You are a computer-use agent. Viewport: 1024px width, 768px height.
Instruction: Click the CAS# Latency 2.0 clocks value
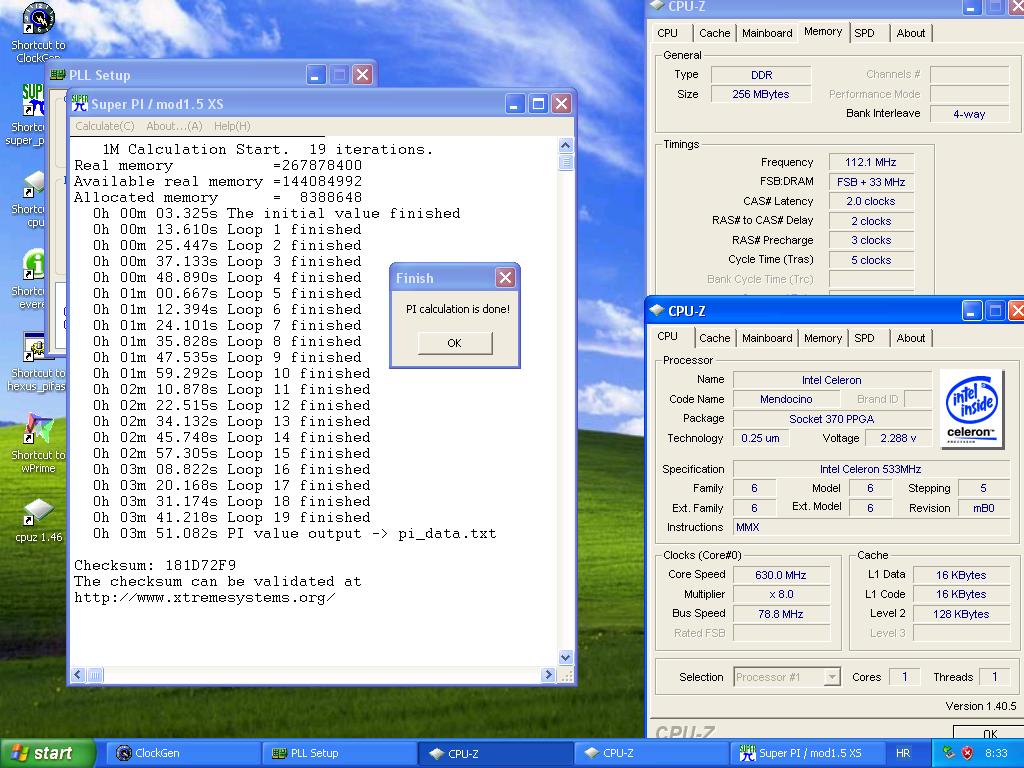pyautogui.click(x=871, y=201)
